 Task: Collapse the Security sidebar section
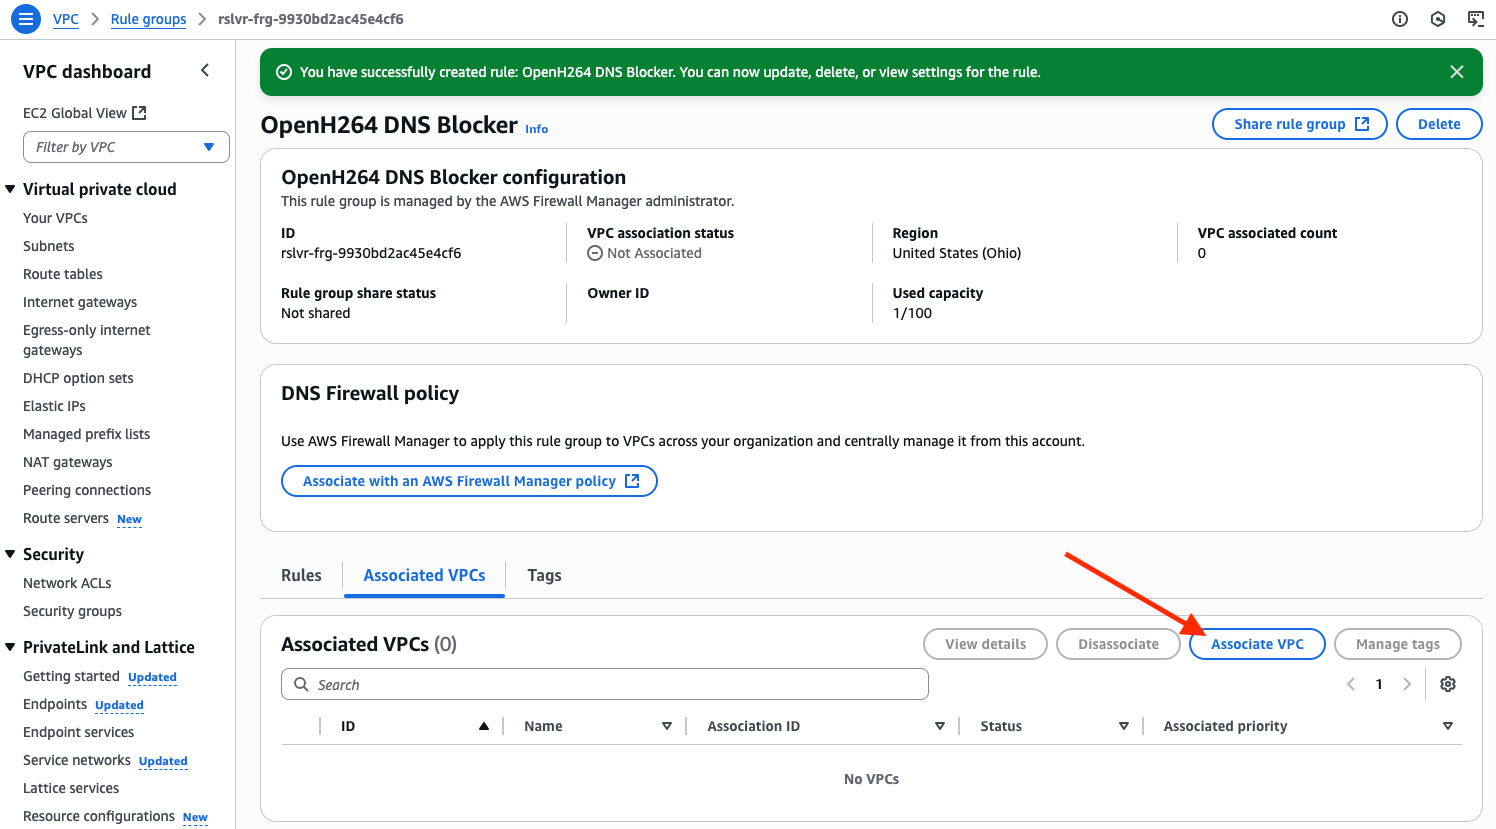click(11, 554)
